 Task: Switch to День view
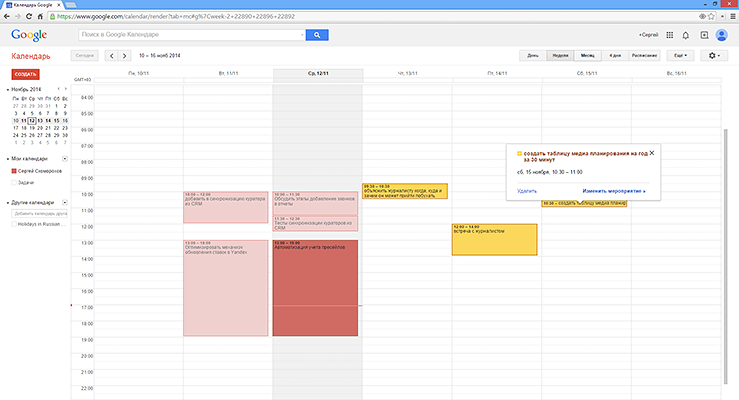pyautogui.click(x=533, y=56)
